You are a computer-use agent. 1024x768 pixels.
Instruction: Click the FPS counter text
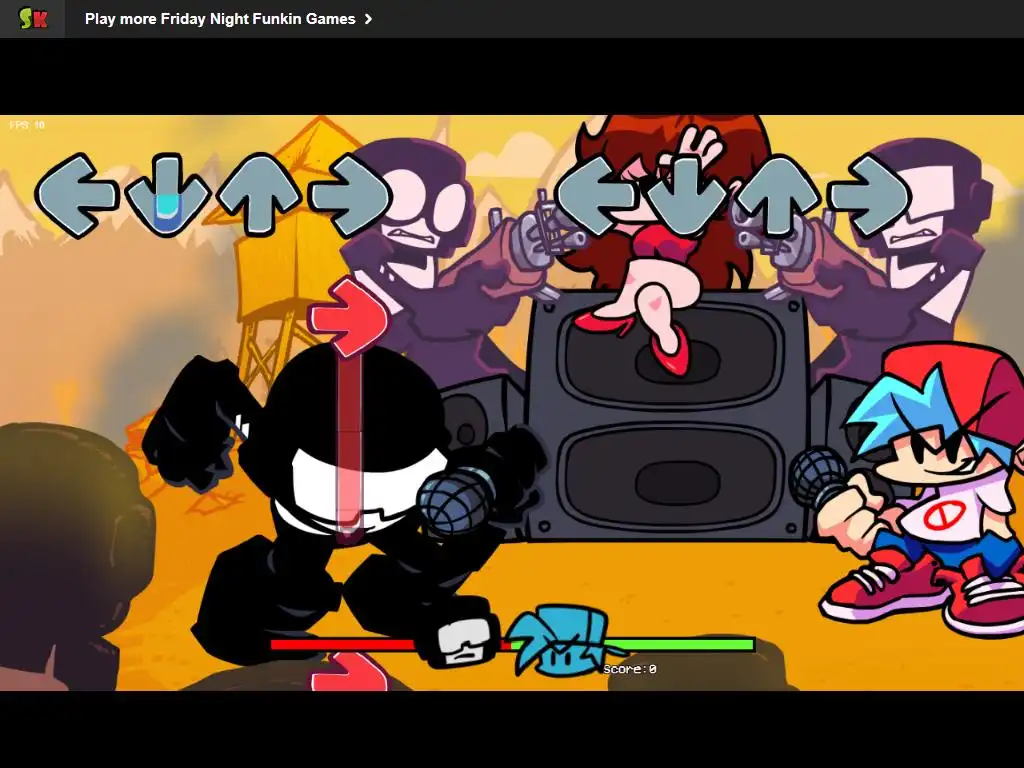pyautogui.click(x=27, y=125)
